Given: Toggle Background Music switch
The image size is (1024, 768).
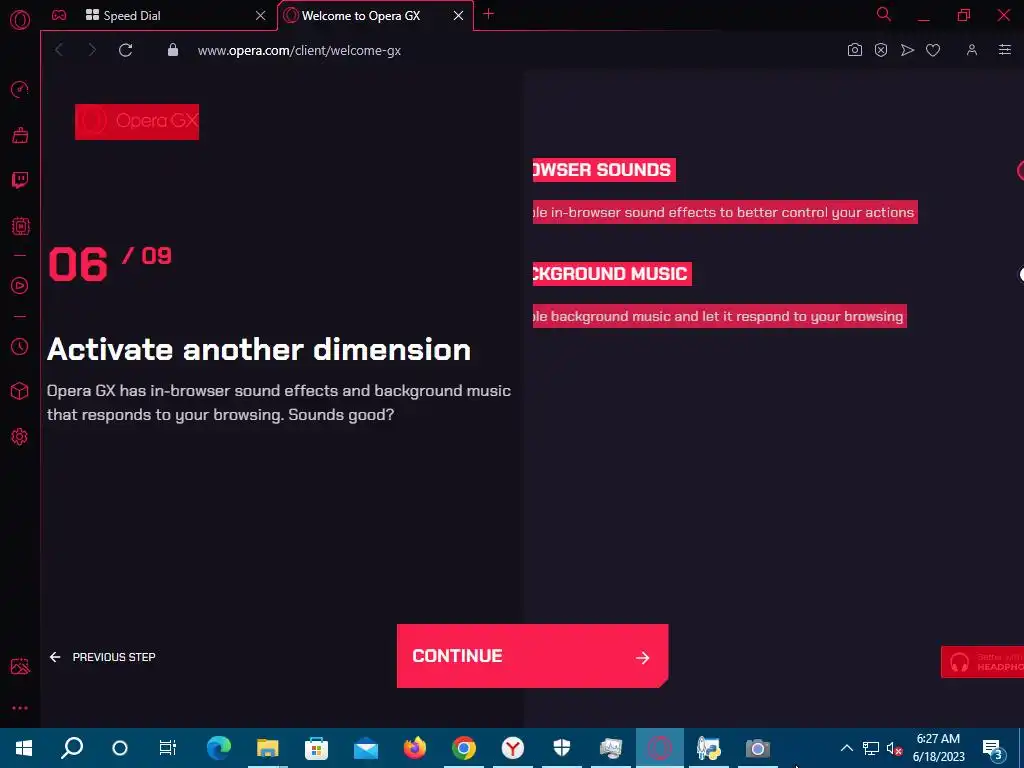Looking at the screenshot, I should [1021, 274].
